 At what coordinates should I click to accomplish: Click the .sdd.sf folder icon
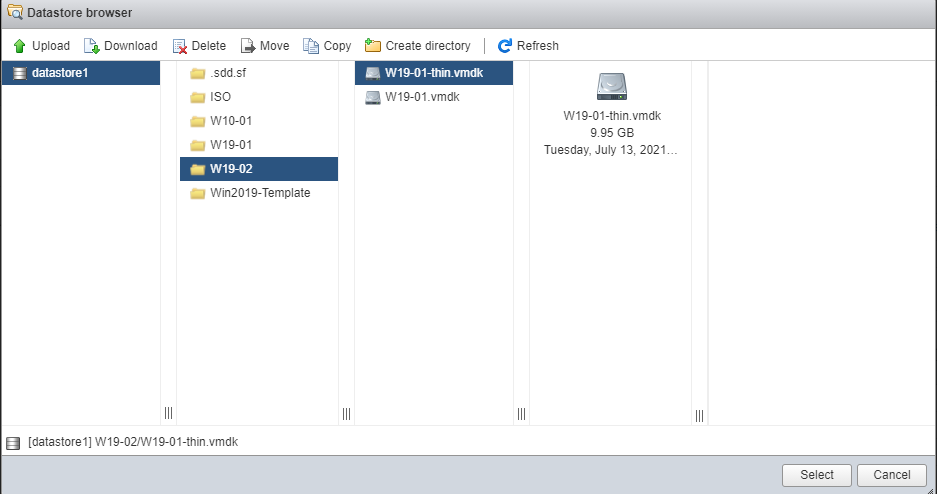coord(198,73)
